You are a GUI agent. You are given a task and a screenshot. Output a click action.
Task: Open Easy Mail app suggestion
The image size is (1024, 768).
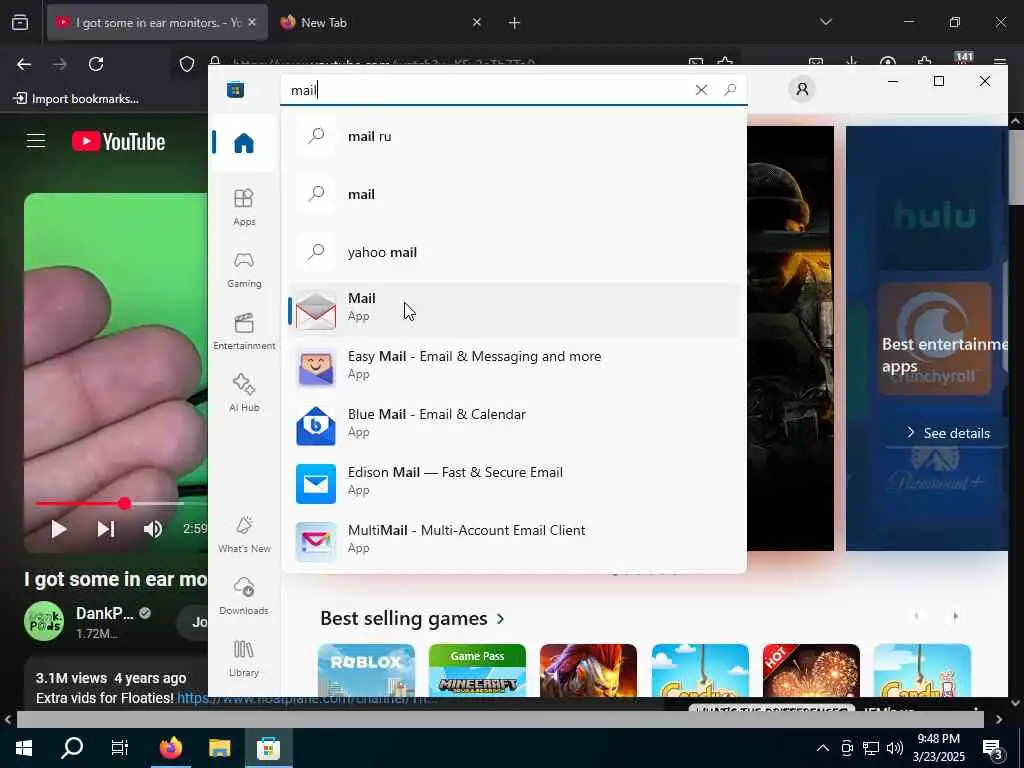point(513,367)
